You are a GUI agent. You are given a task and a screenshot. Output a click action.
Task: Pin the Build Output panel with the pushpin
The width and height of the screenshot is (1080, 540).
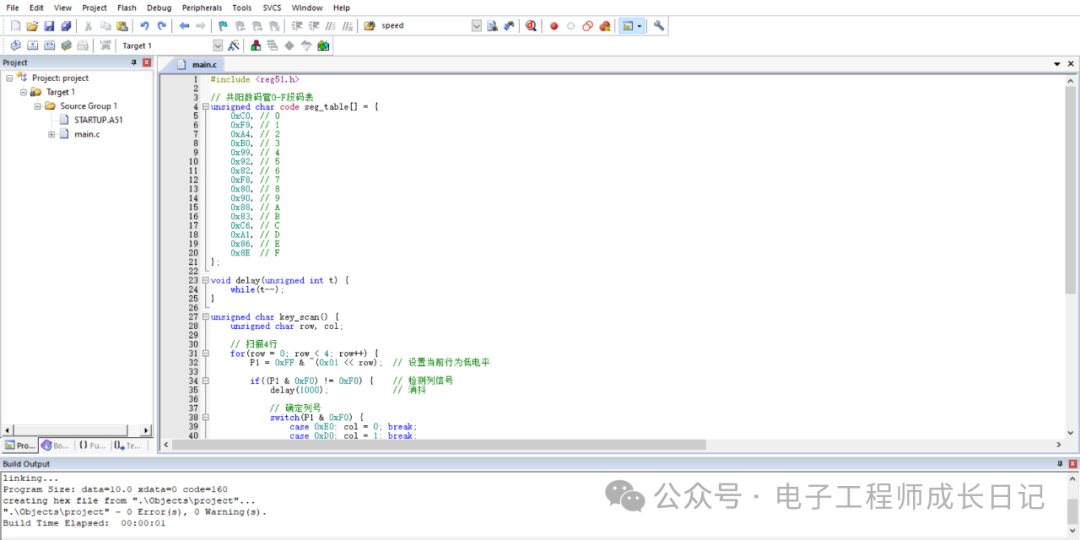click(x=1059, y=464)
